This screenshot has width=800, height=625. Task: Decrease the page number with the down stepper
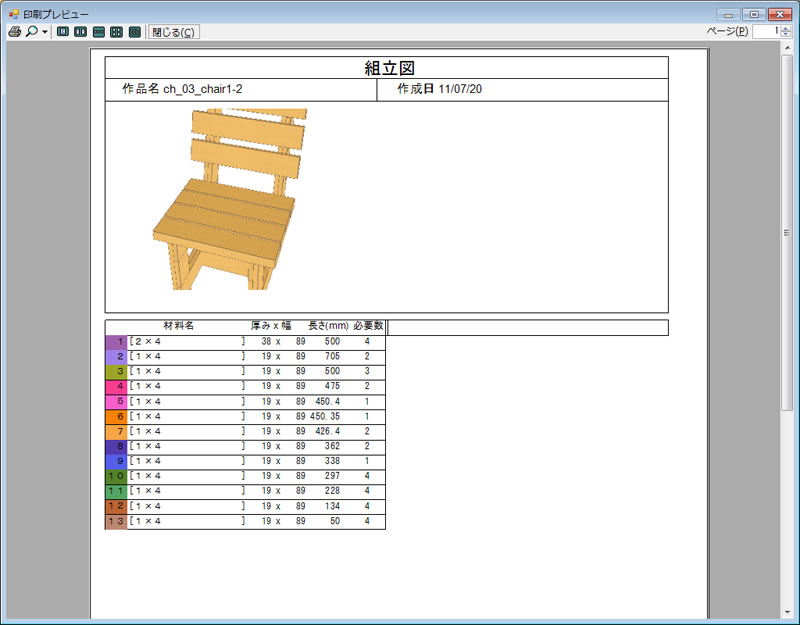point(786,35)
